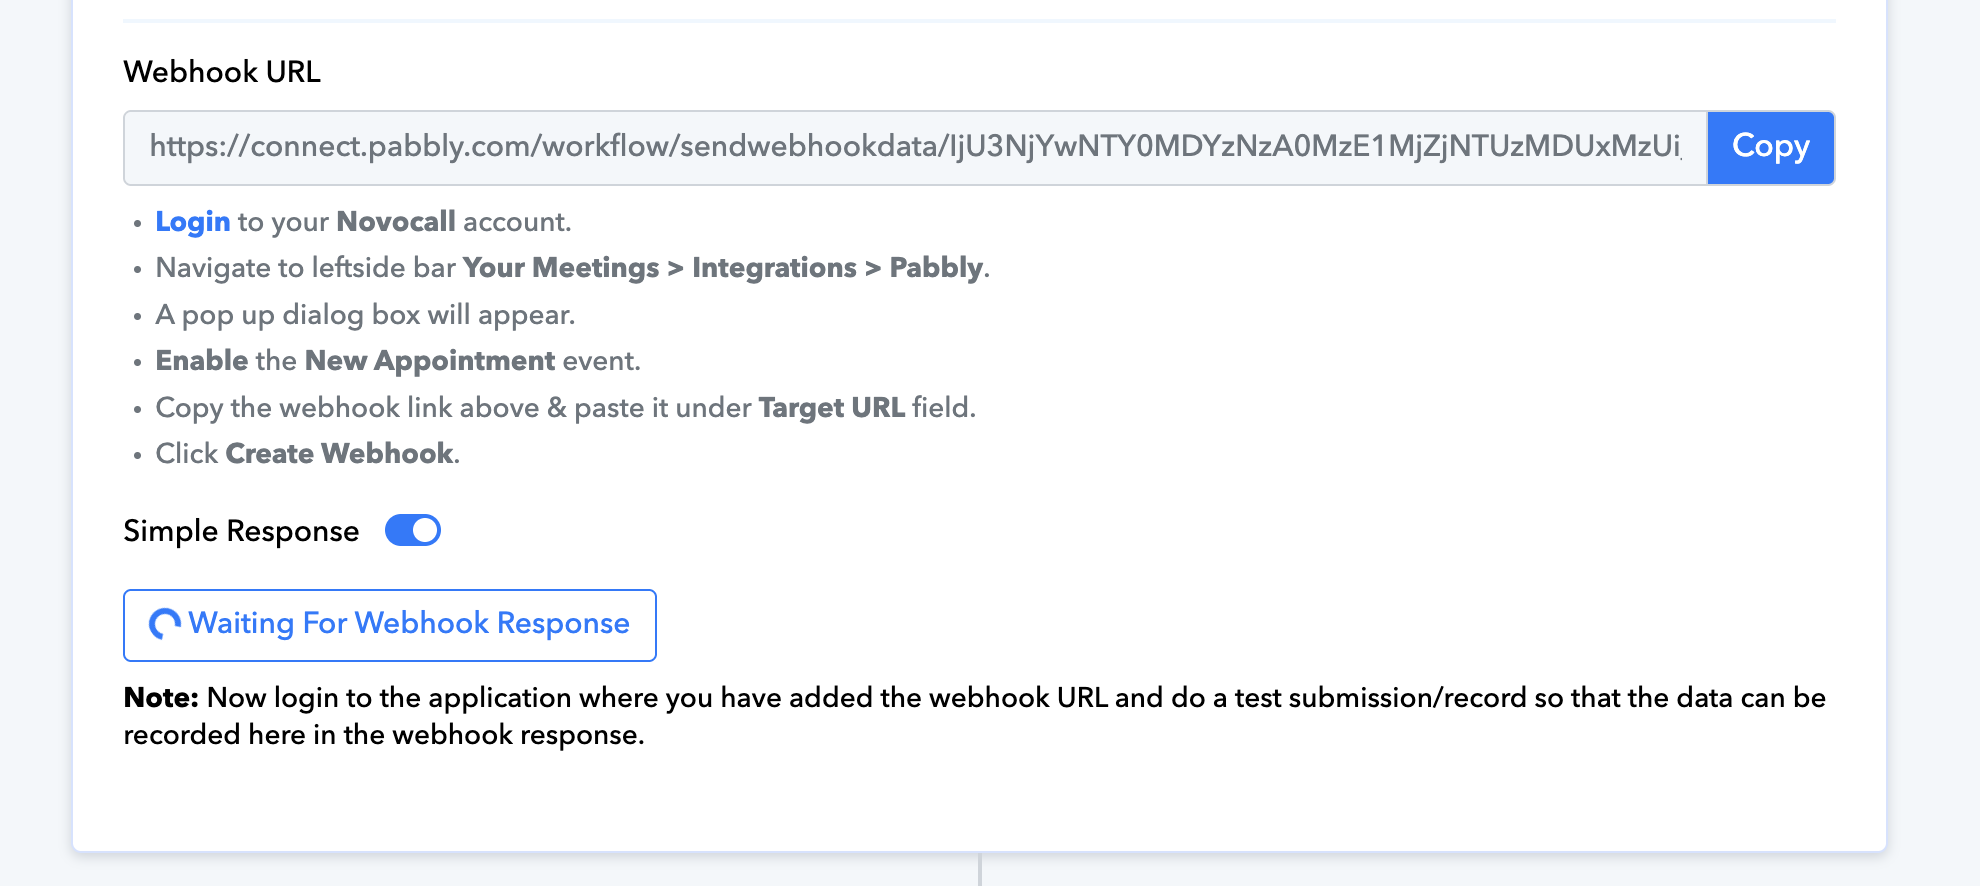The height and width of the screenshot is (886, 1980).
Task: Click the bold Pabbly text
Action: point(936,268)
